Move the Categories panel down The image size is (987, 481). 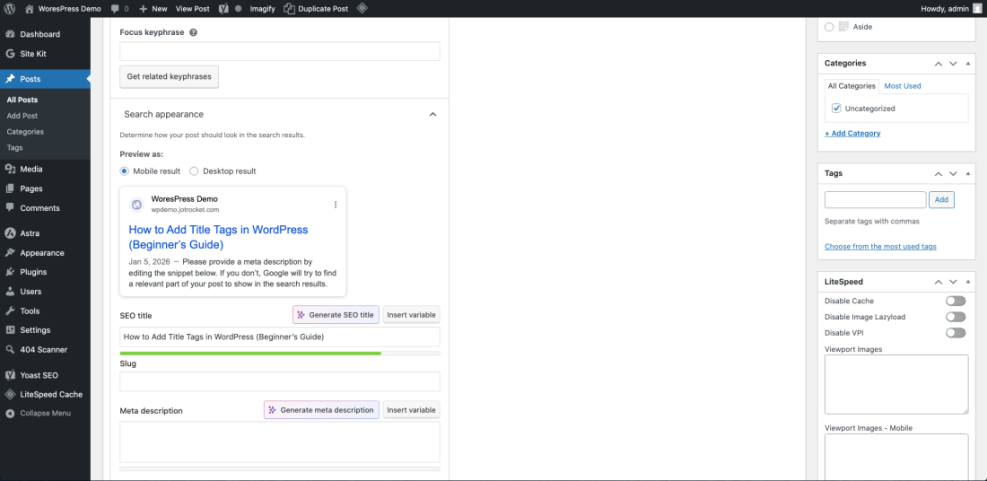click(953, 64)
